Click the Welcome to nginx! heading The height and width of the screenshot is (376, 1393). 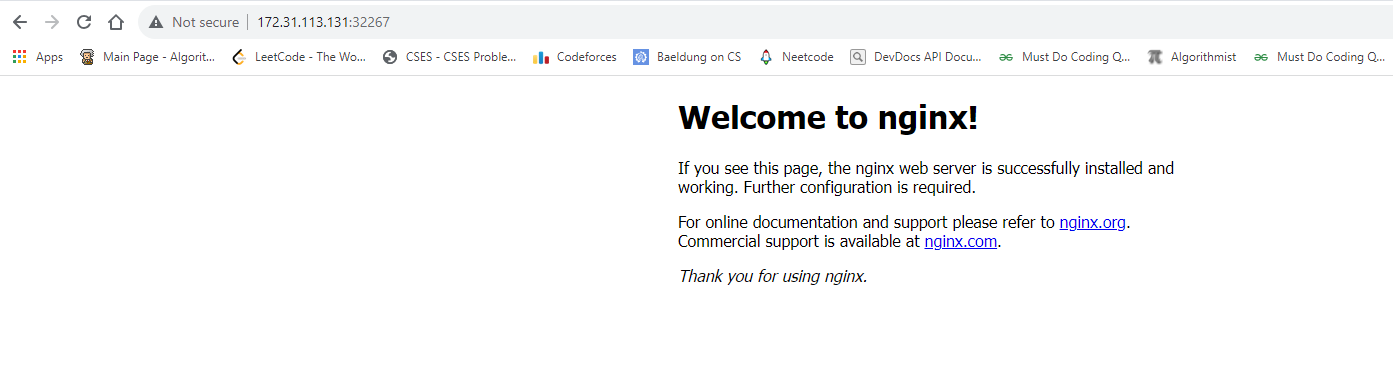(828, 118)
